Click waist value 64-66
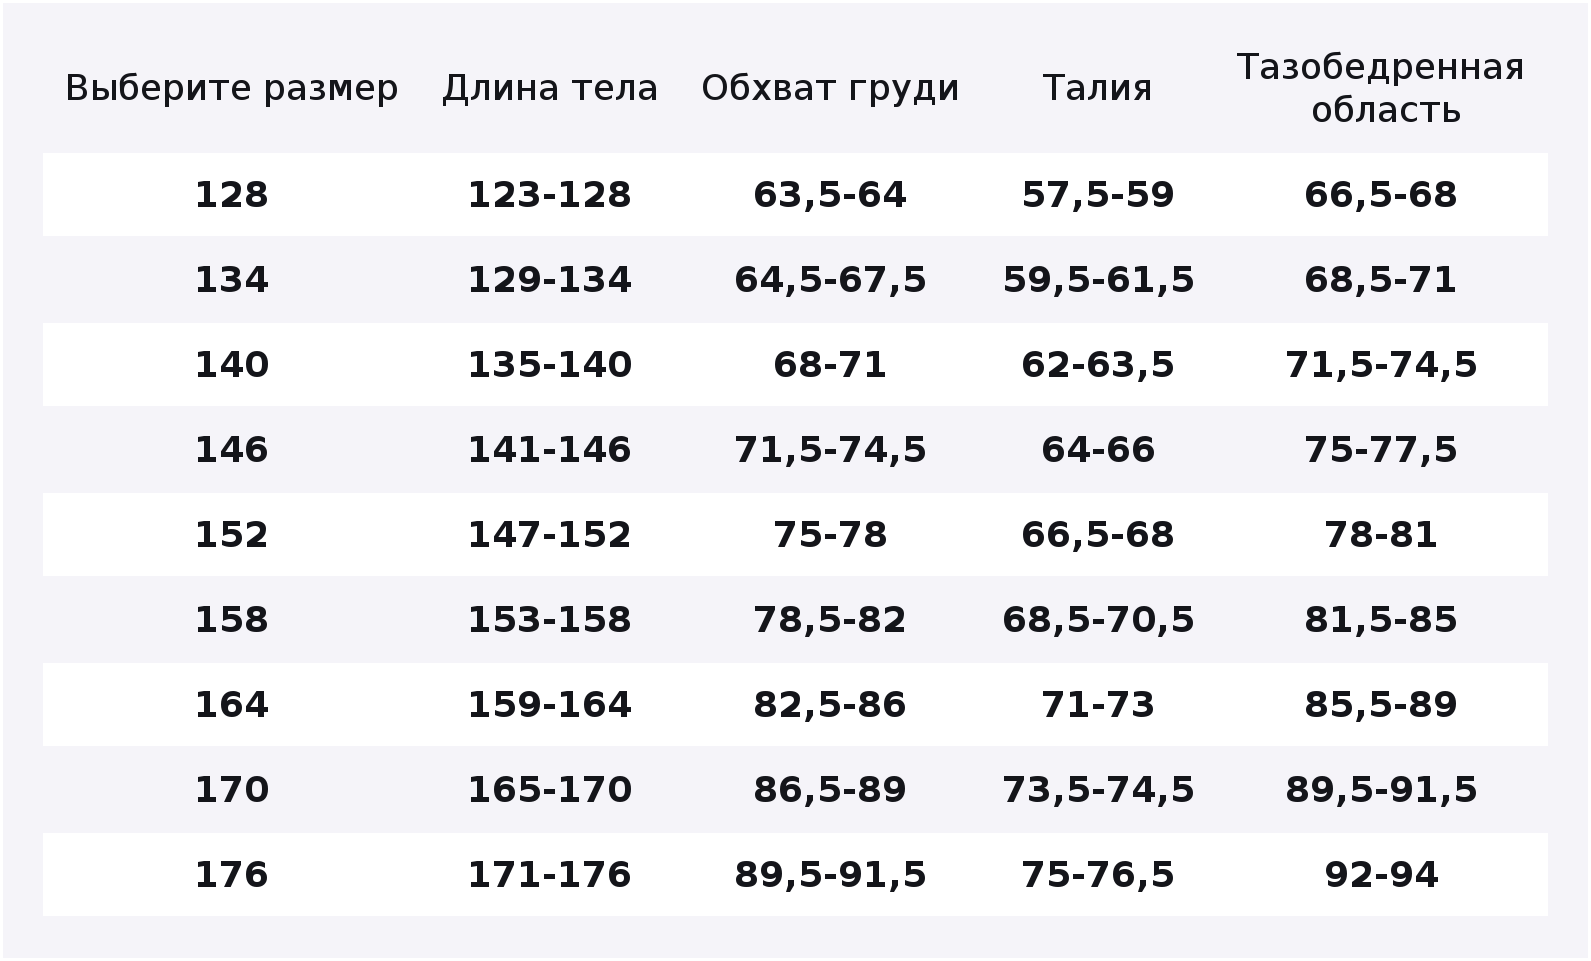The width and height of the screenshot is (1591, 961). (x=1098, y=449)
